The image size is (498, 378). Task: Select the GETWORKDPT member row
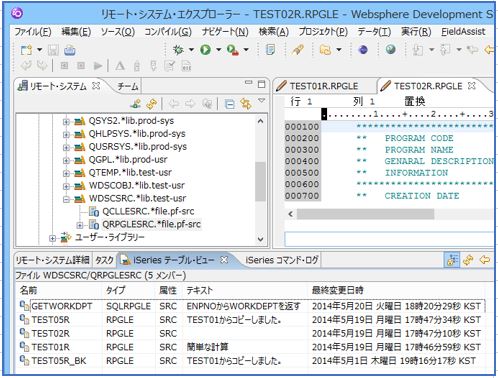point(252,306)
